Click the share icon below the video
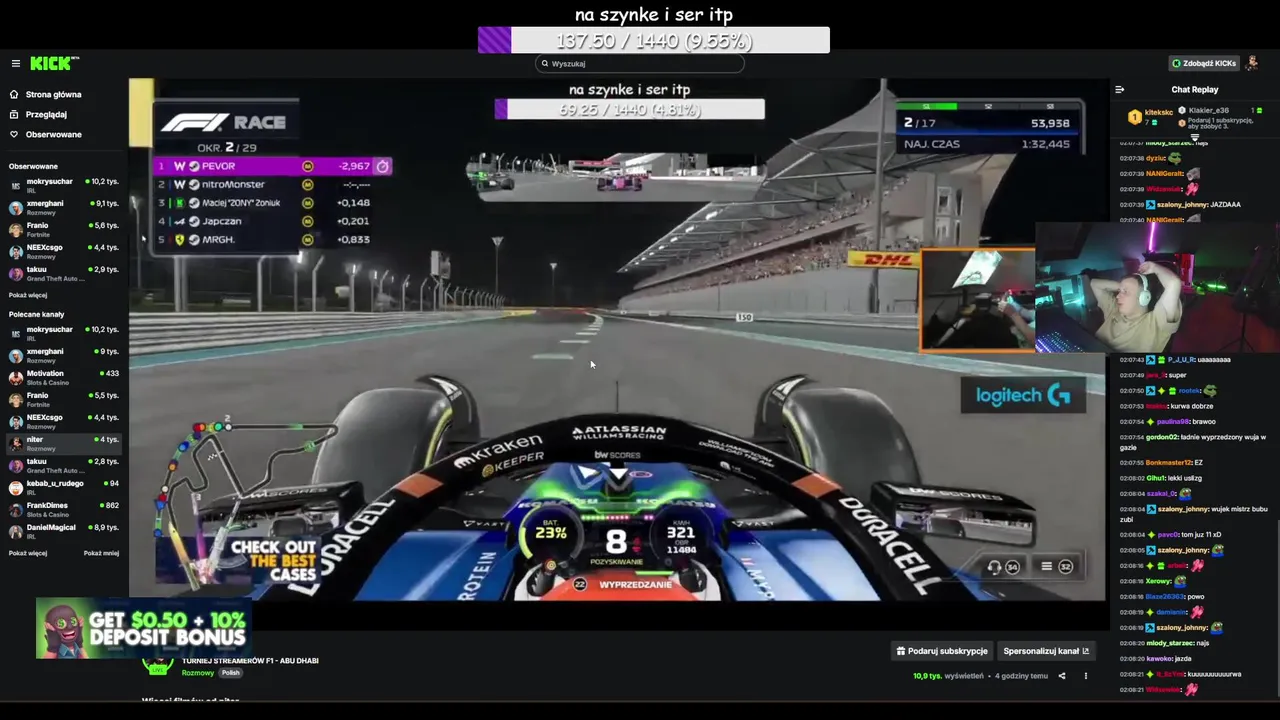The image size is (1280, 720). (1062, 676)
